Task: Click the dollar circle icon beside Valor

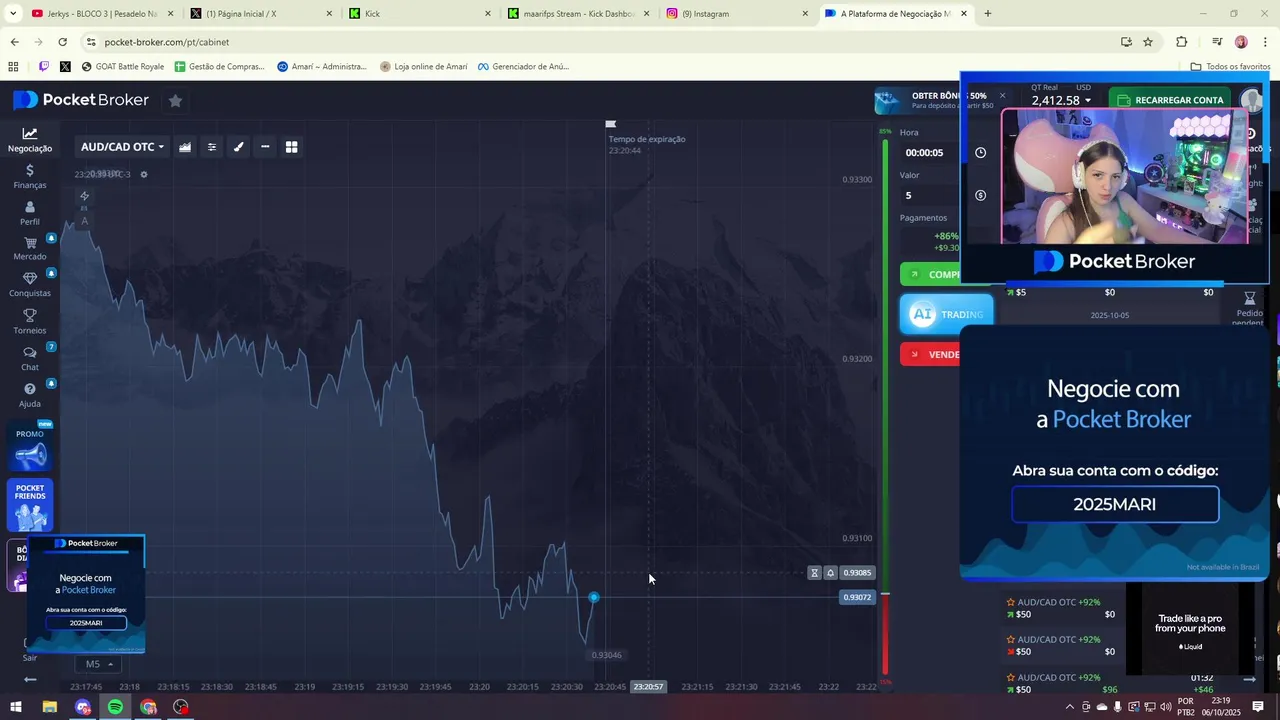Action: 980,195
